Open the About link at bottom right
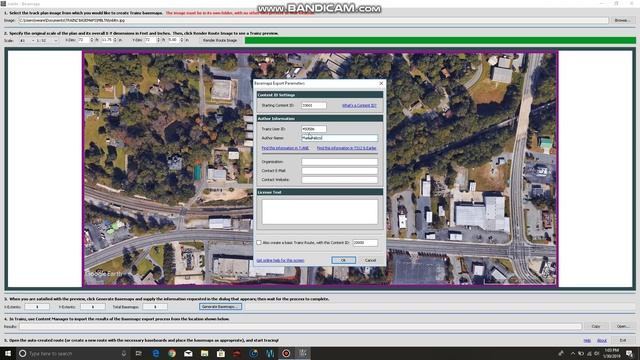 pyautogui.click(x=602, y=340)
